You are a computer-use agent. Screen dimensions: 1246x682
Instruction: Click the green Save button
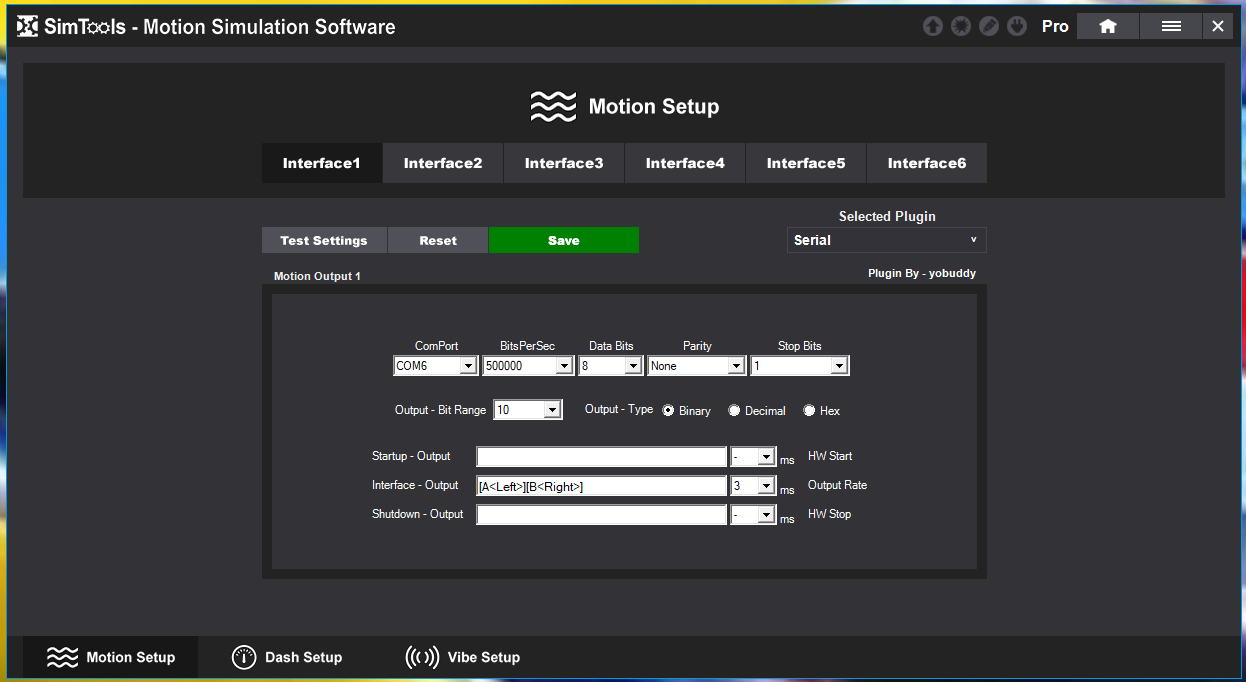[x=564, y=240]
